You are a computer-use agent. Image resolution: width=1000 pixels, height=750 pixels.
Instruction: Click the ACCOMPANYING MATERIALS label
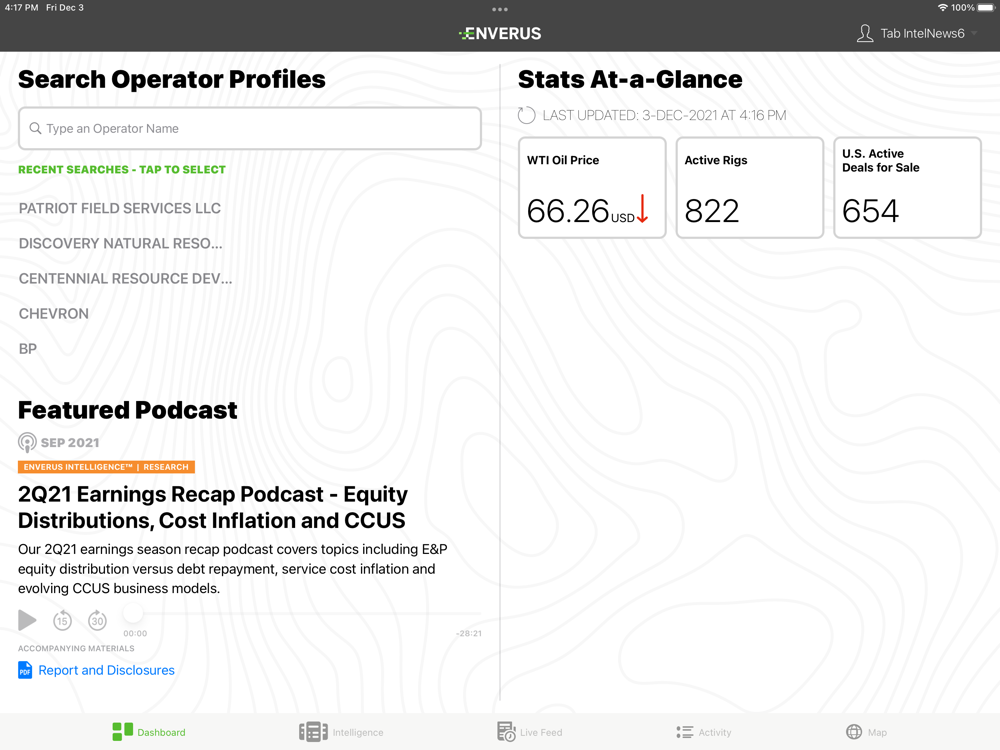(x=76, y=648)
